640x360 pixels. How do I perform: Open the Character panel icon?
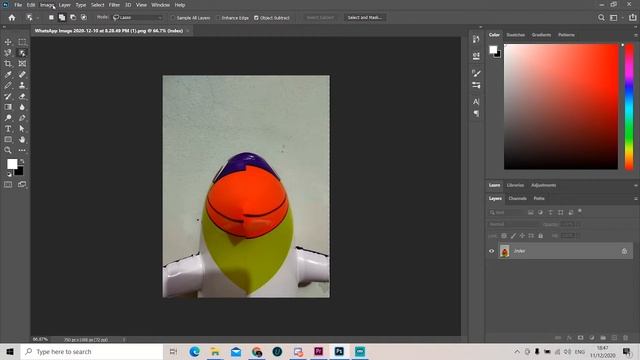[476, 102]
